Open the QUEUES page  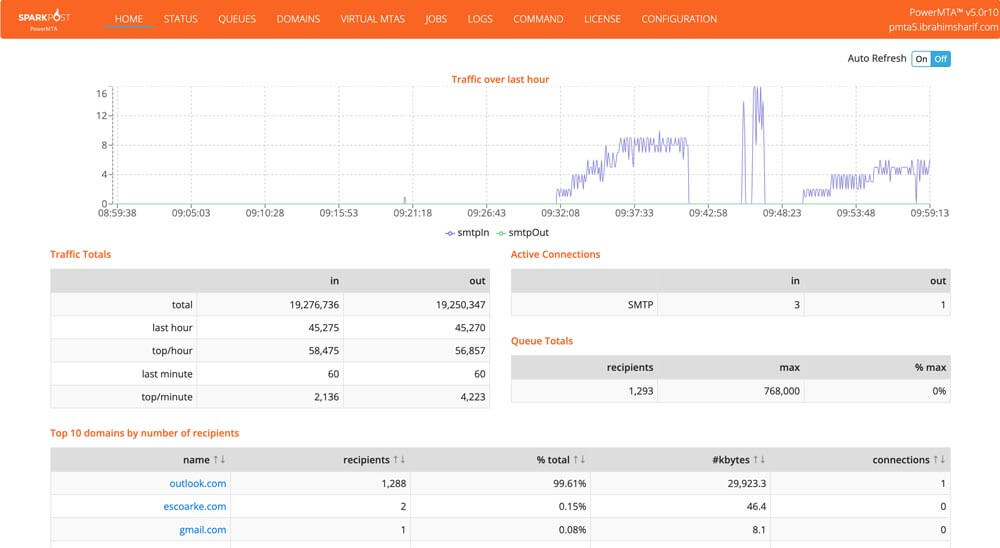pyautogui.click(x=237, y=19)
